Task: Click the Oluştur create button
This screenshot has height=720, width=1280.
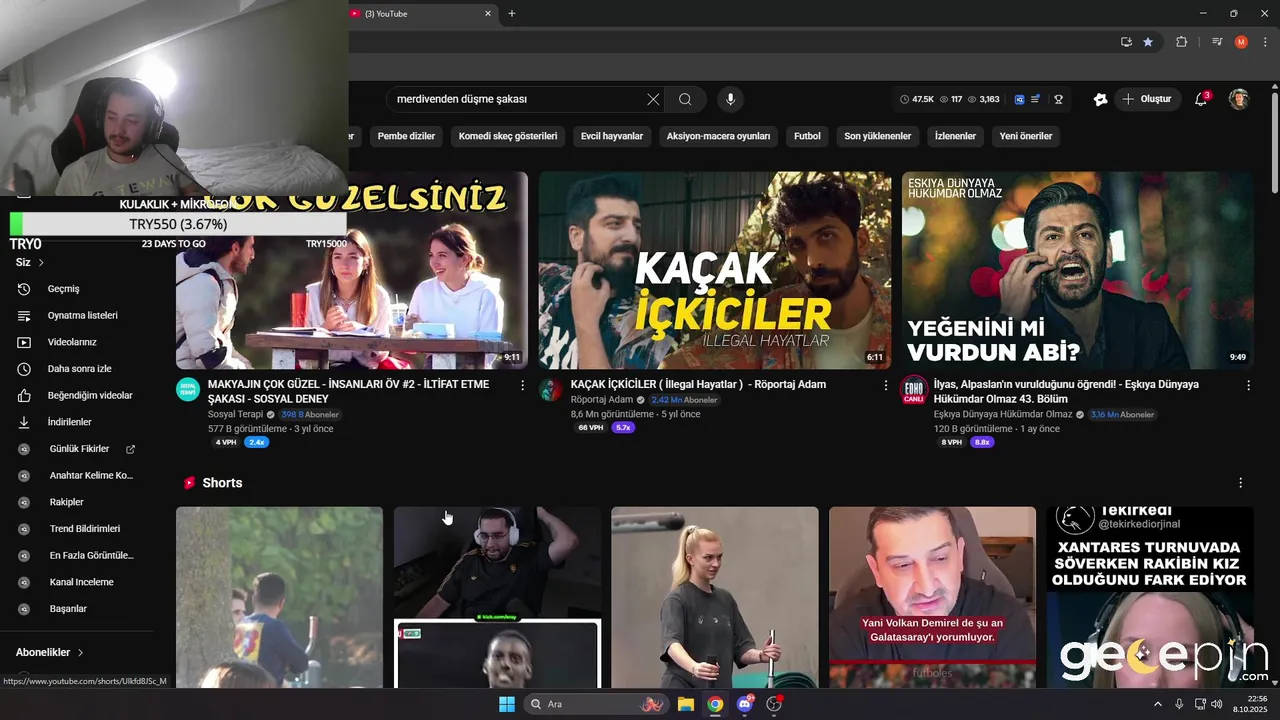Action: [1146, 99]
